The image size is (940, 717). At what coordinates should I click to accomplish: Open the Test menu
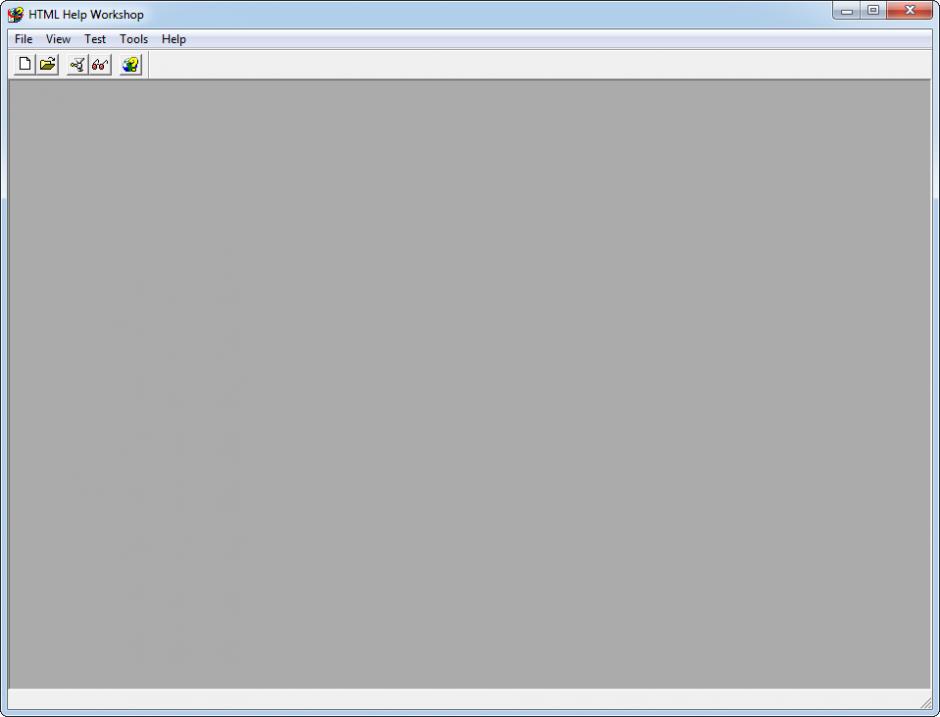(95, 39)
